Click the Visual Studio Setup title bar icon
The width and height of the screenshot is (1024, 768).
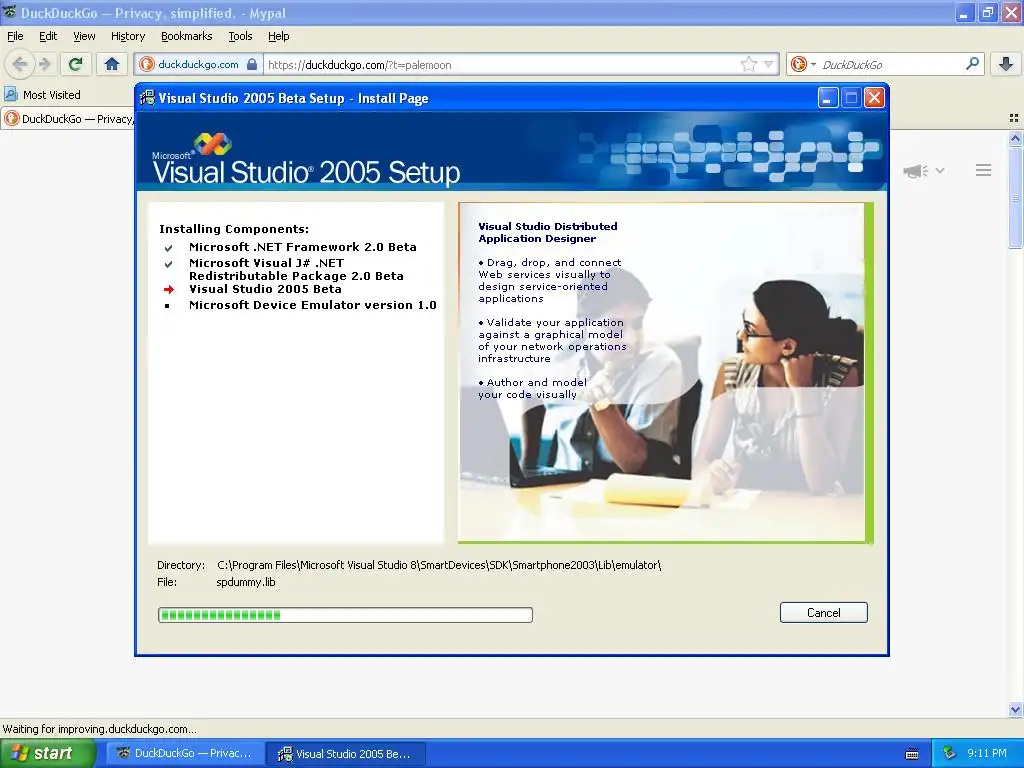point(148,98)
